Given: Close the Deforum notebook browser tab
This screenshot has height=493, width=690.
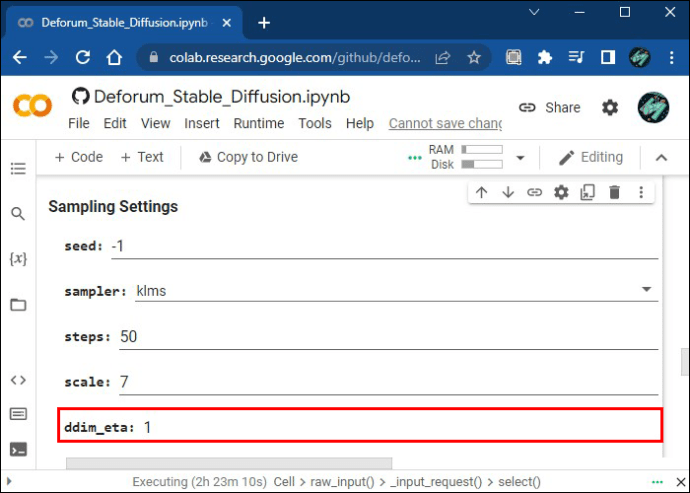Looking at the screenshot, I should (227, 23).
